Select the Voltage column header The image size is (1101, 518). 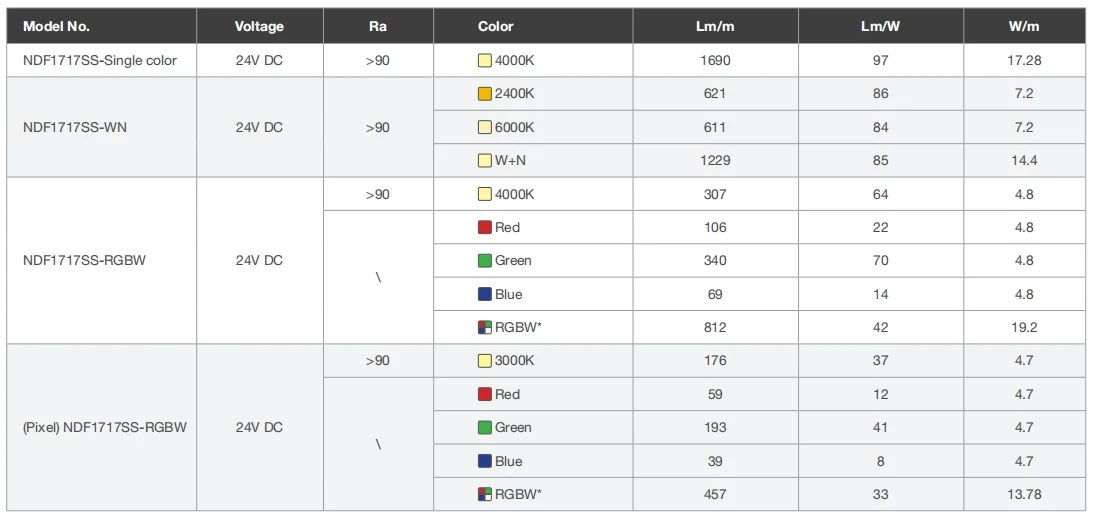coord(259,26)
